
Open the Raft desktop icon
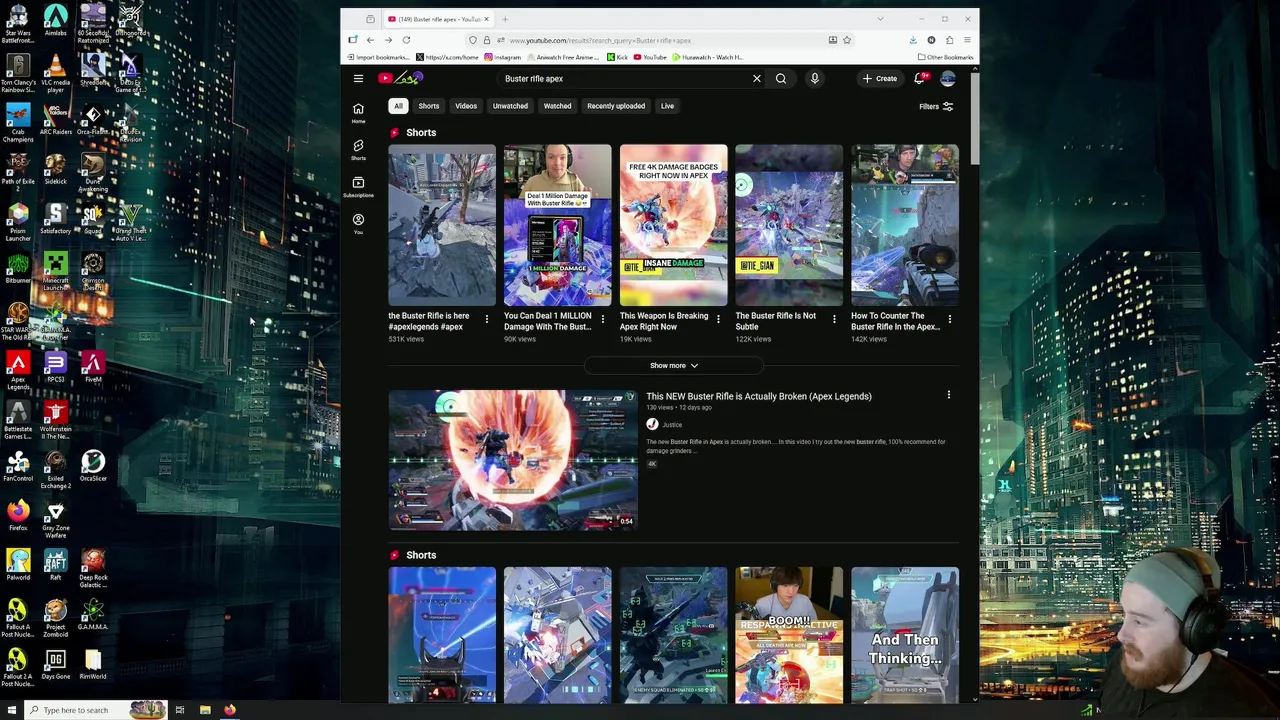(55, 565)
